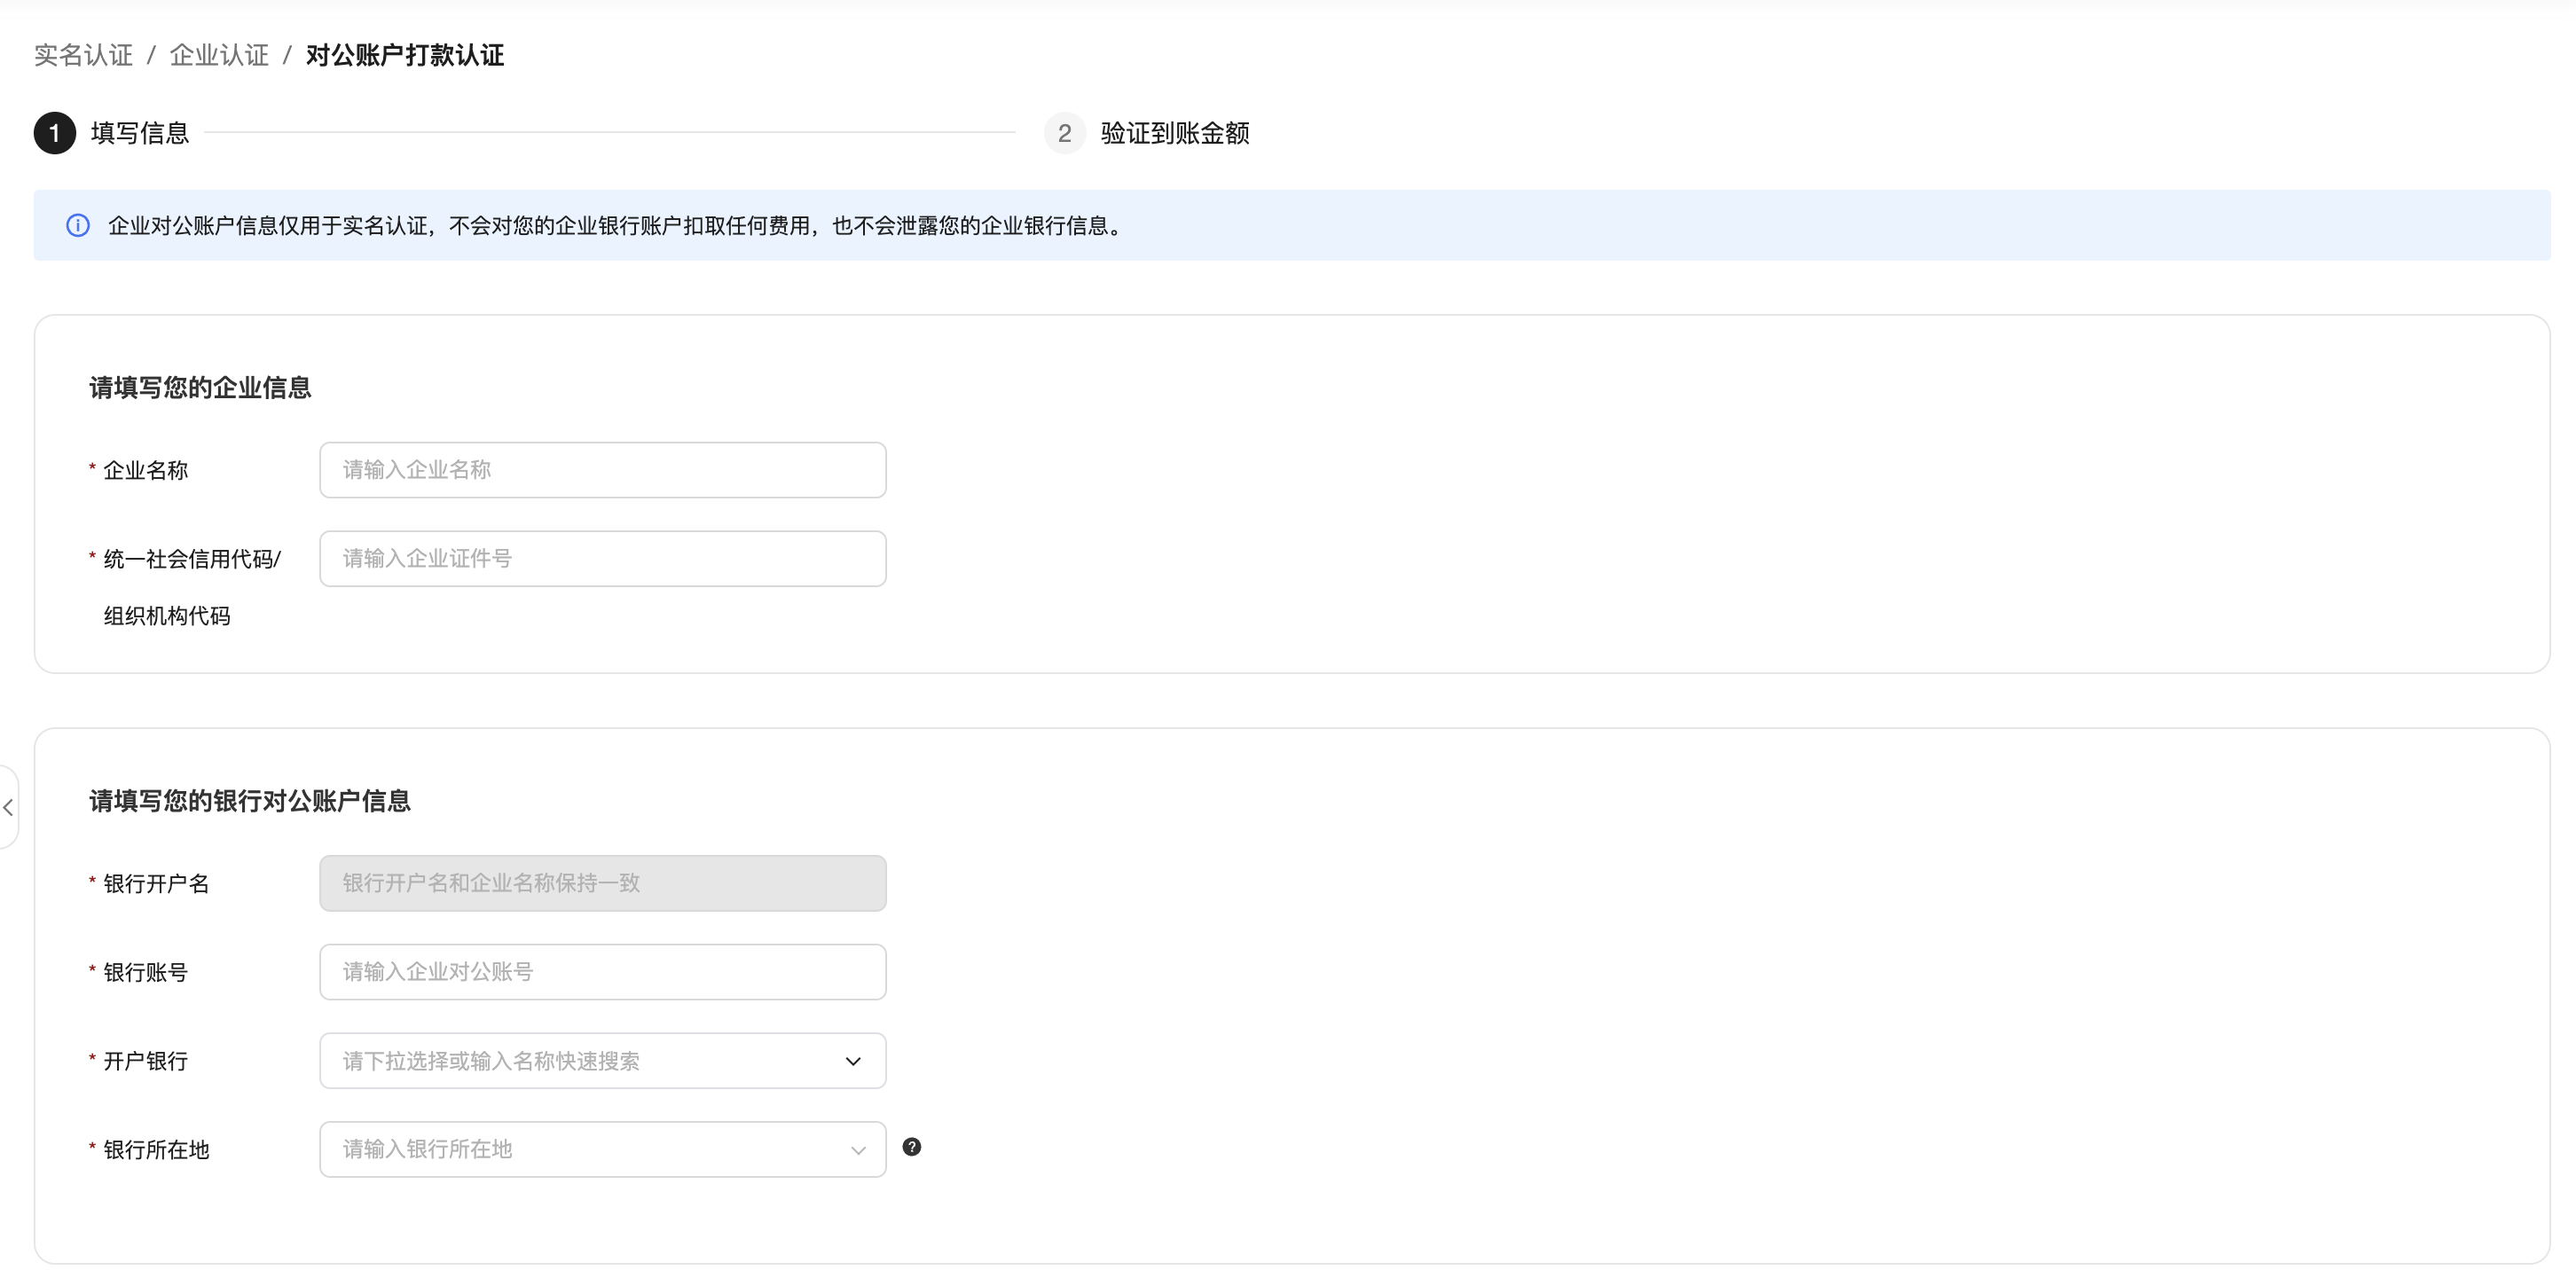Viewport: 2576px width, 1286px height.
Task: Select the 填写信息 step label
Action: click(x=140, y=133)
